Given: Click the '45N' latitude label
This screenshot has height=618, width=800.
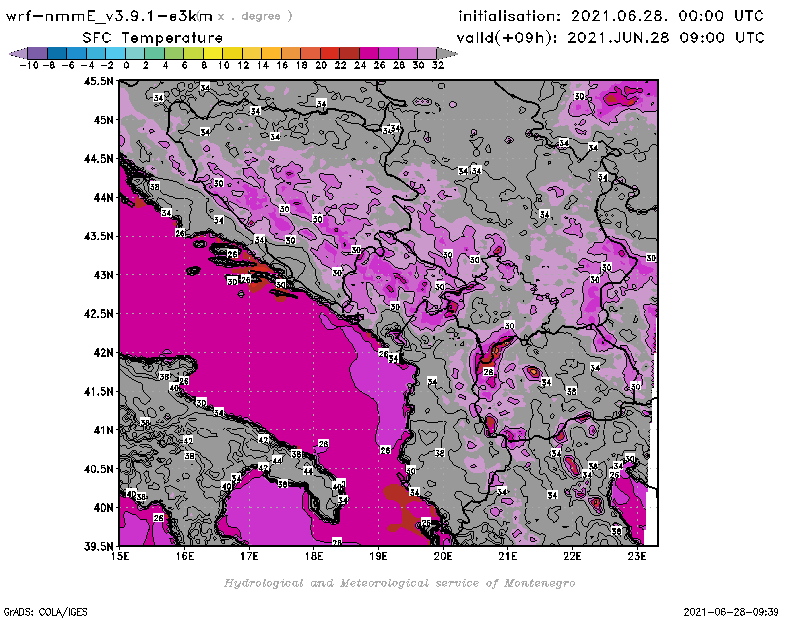Looking at the screenshot, I should click(x=103, y=120).
